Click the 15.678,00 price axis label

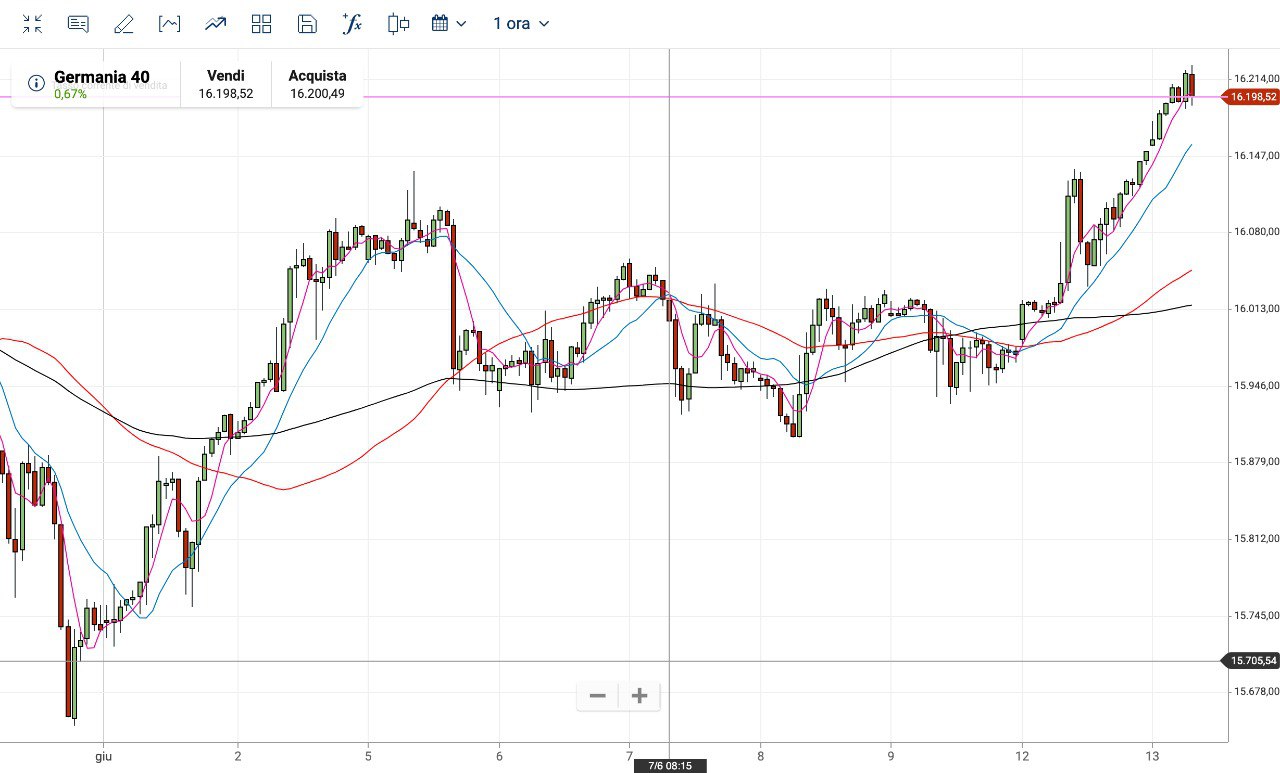(x=1256, y=692)
